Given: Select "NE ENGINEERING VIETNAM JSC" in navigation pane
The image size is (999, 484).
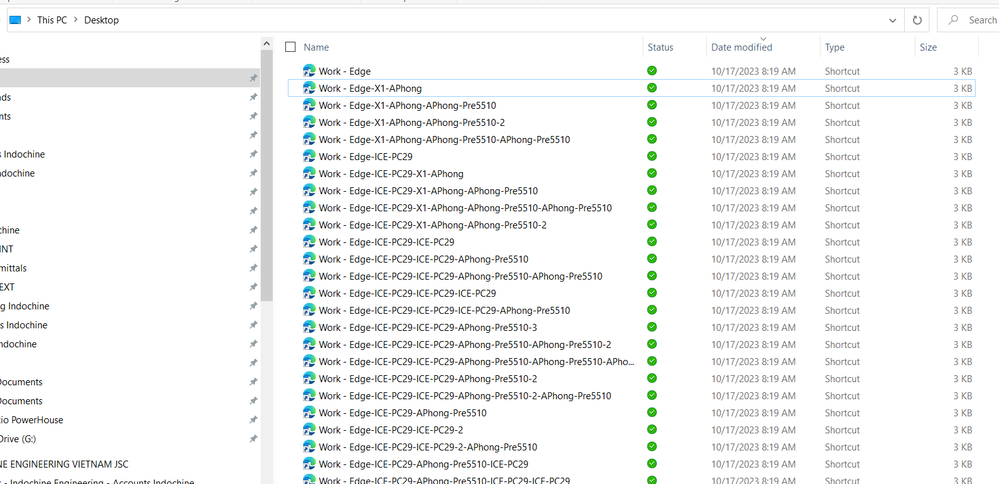Looking at the screenshot, I should tap(64, 464).
